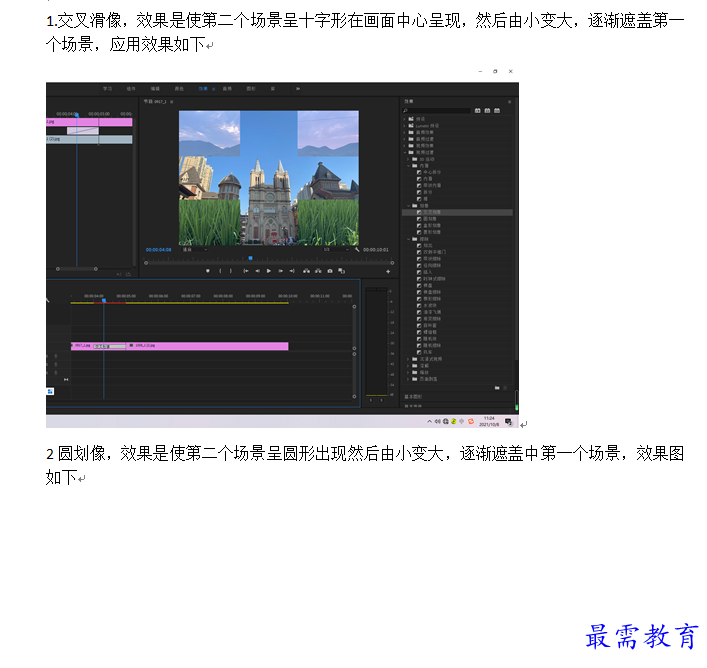
Task: Click the effect controls mini-timeline playhead
Action: (77, 115)
